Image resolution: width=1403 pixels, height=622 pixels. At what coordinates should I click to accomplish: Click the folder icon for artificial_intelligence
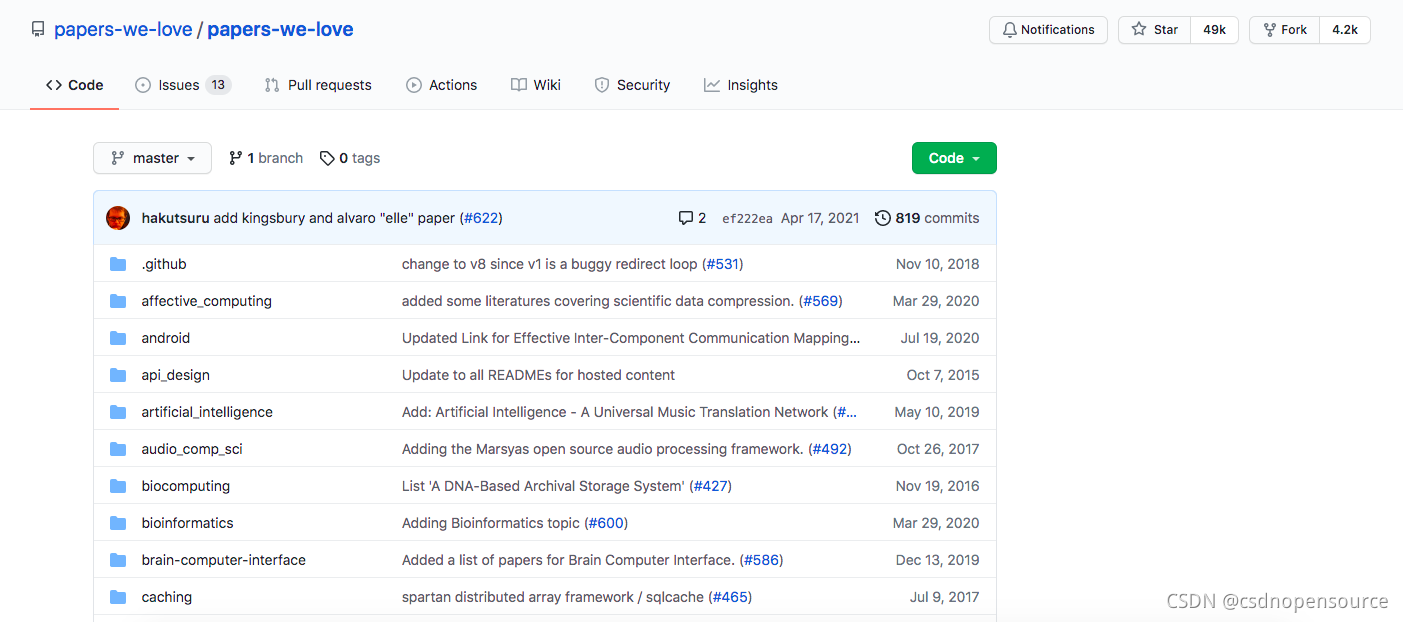[x=118, y=412]
